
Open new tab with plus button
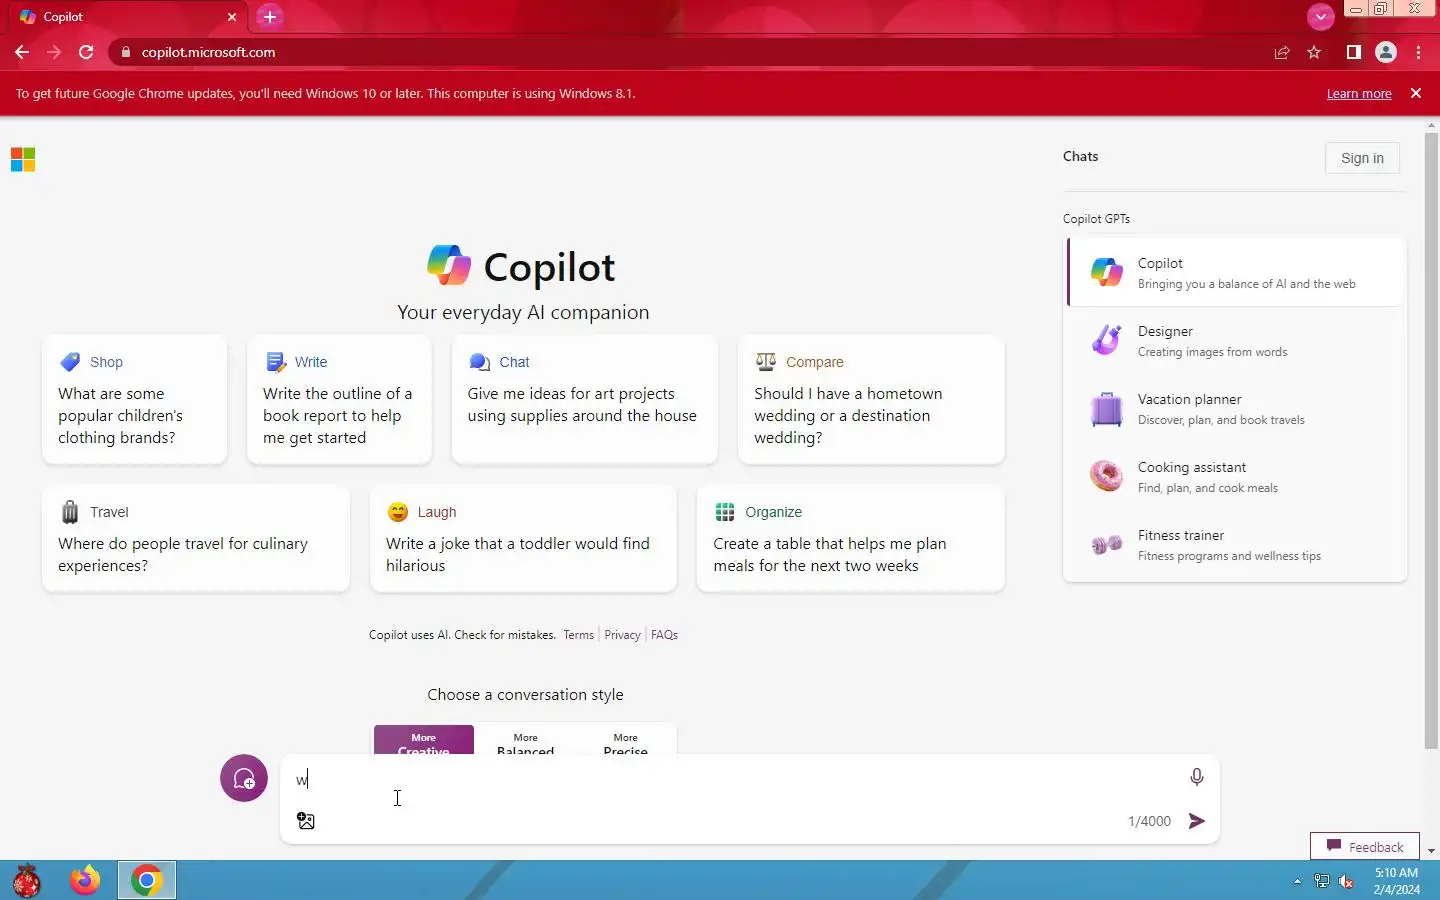pos(270,16)
